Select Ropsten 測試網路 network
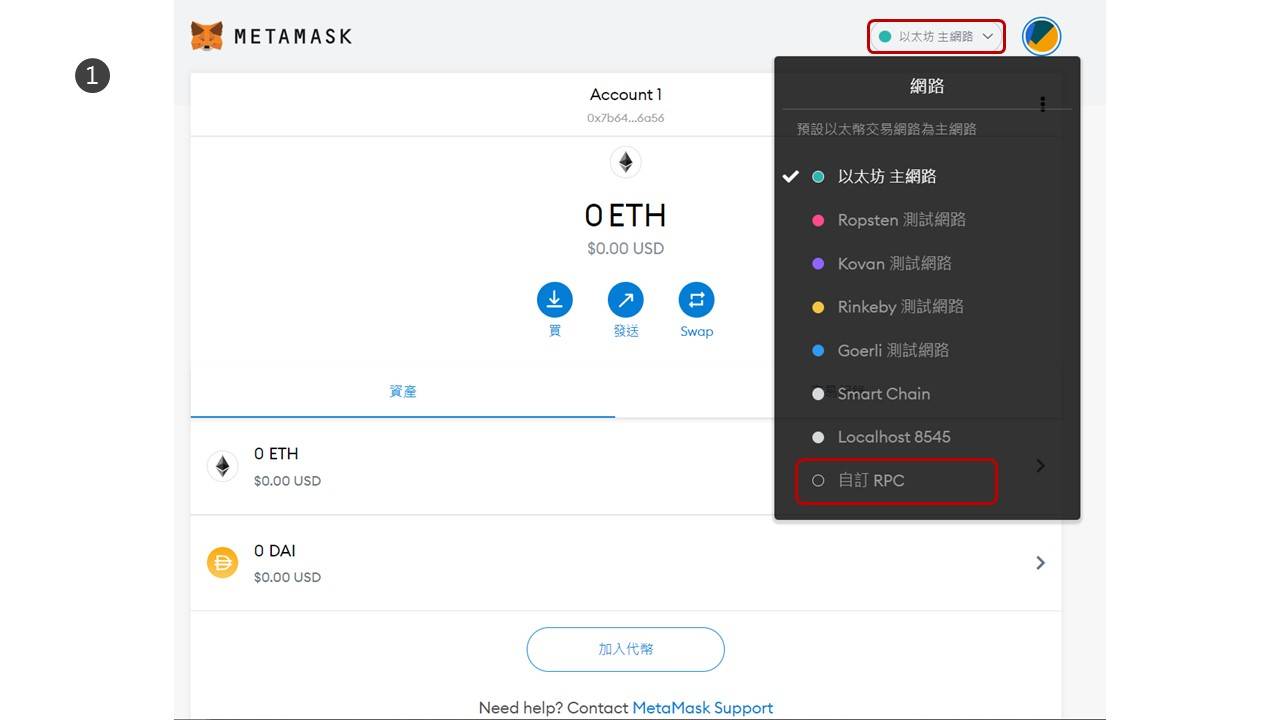This screenshot has width=1280, height=720. pos(901,220)
